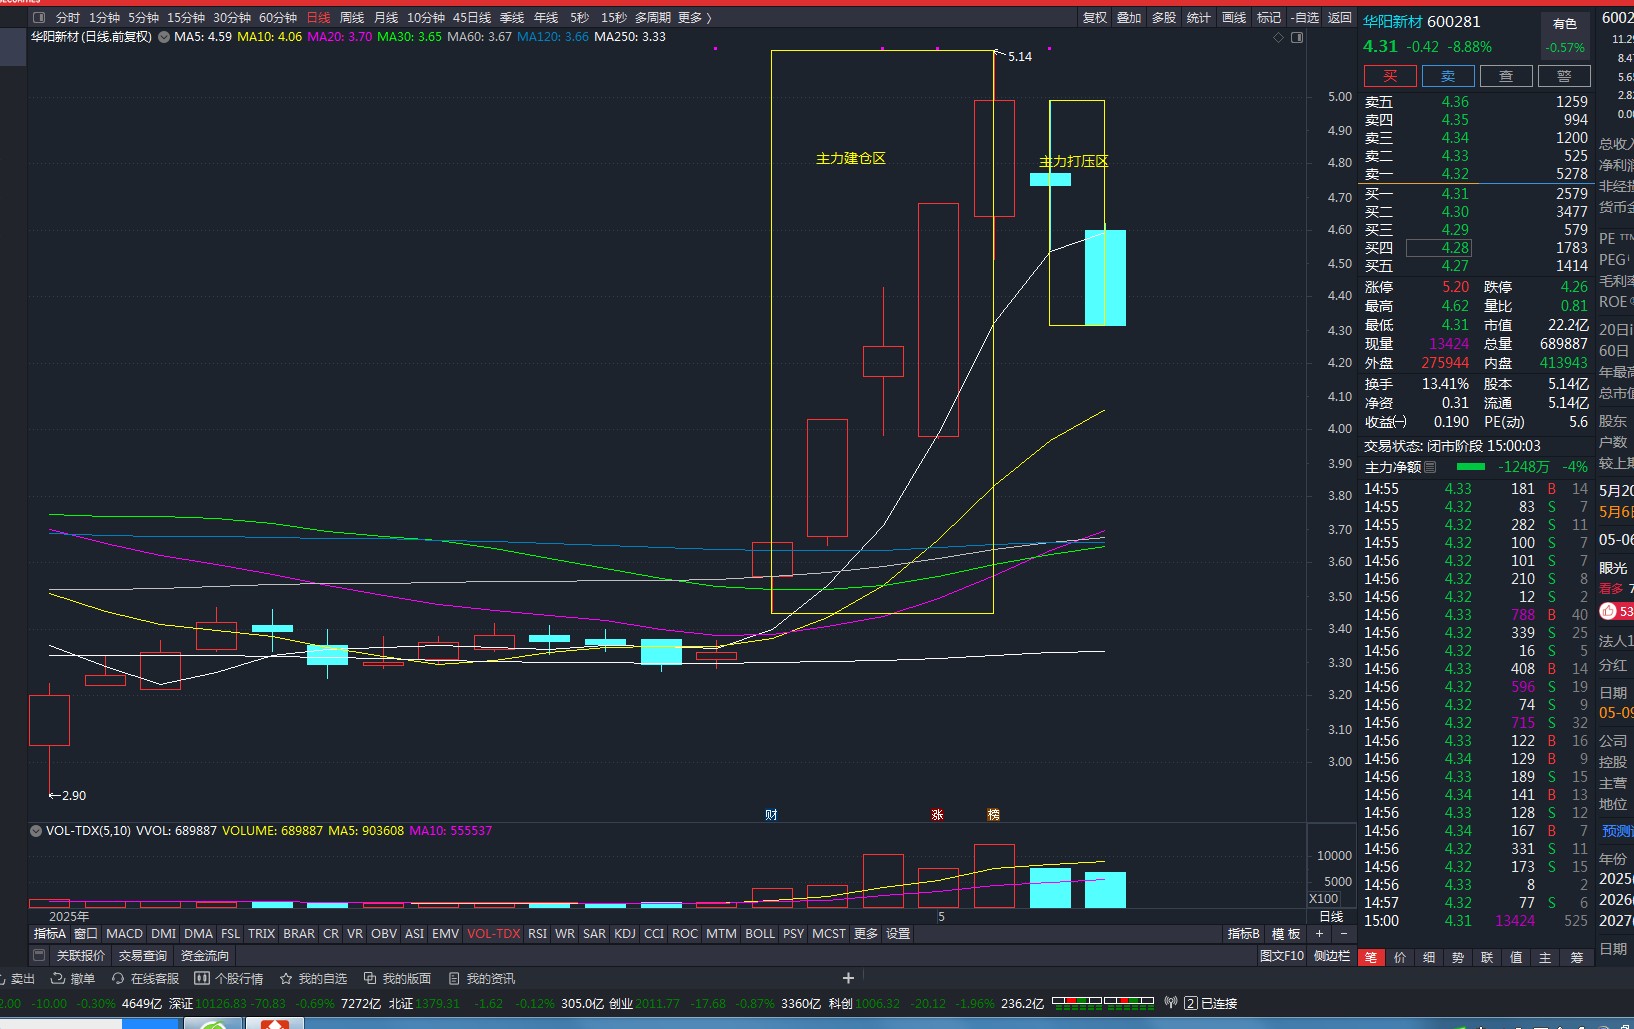1634x1029 pixels.
Task: Toggle the panel icon beside 关联报价
Action: (39, 956)
